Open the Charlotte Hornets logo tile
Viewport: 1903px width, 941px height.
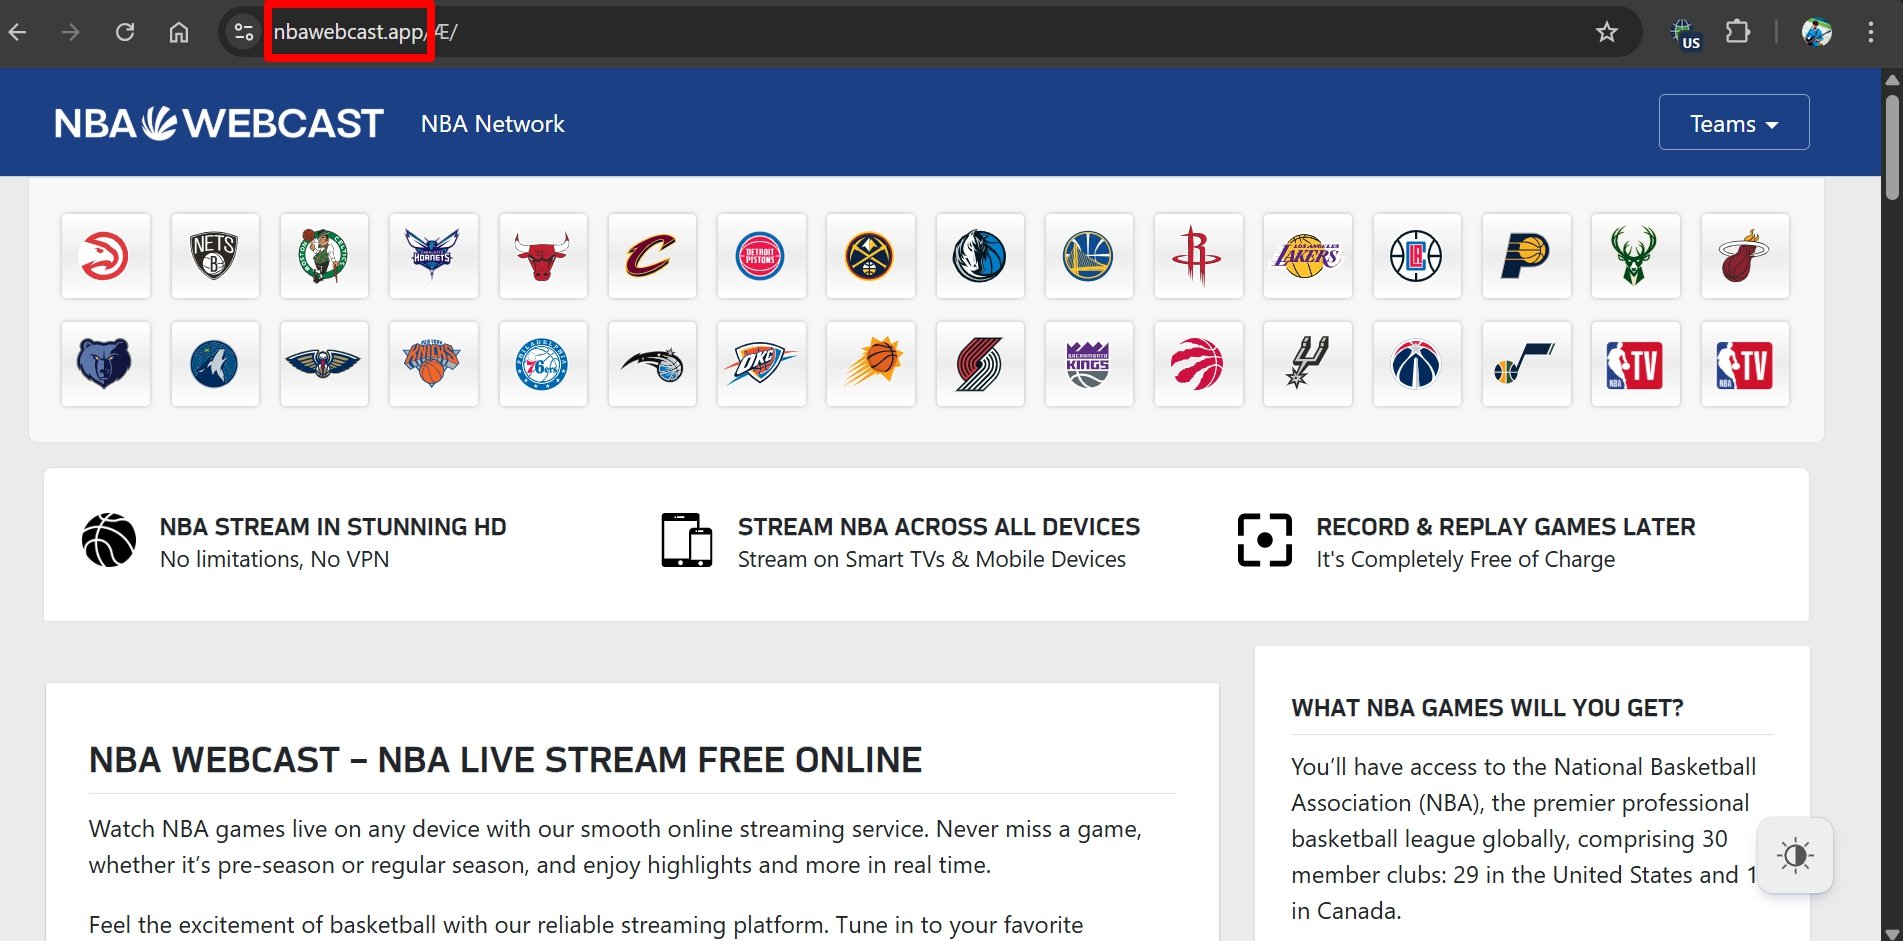tap(433, 256)
